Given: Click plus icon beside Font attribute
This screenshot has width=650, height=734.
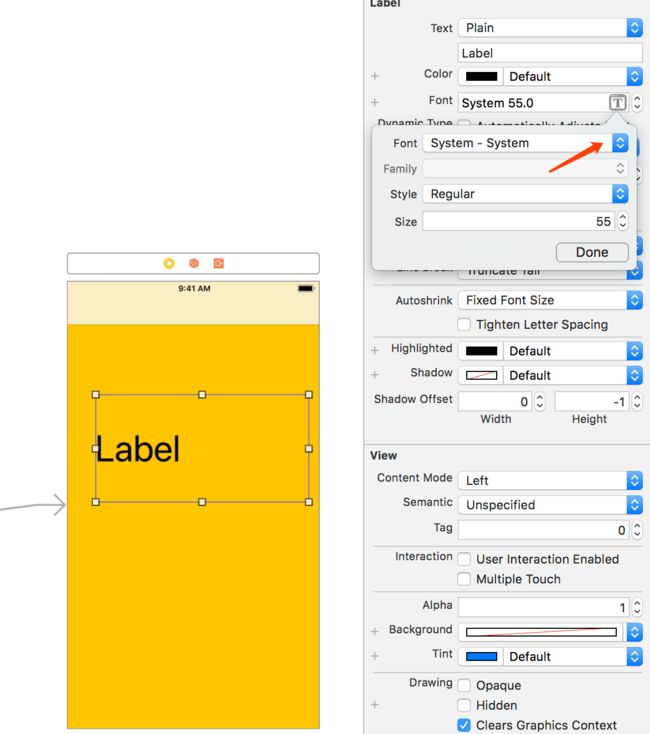Looking at the screenshot, I should tap(375, 103).
